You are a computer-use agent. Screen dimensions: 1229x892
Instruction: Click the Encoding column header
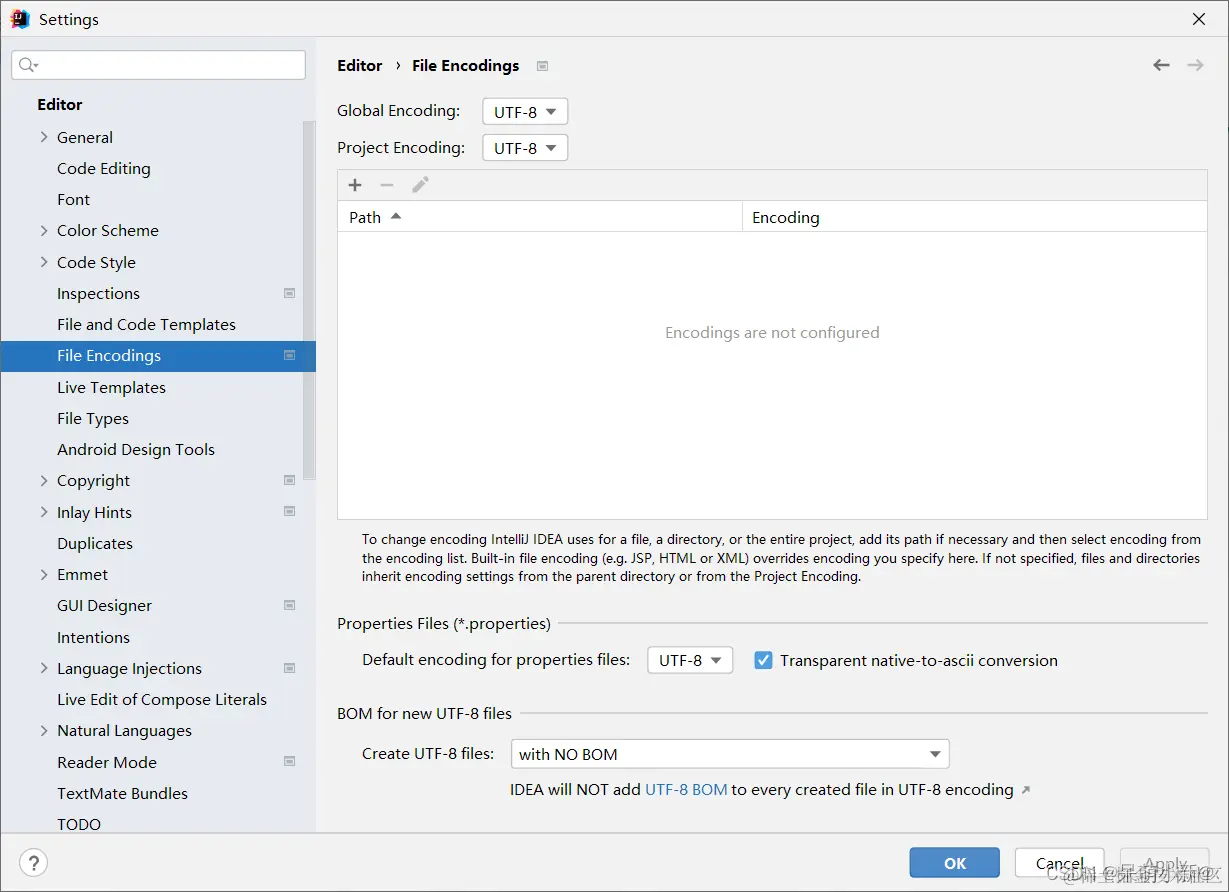coord(975,217)
